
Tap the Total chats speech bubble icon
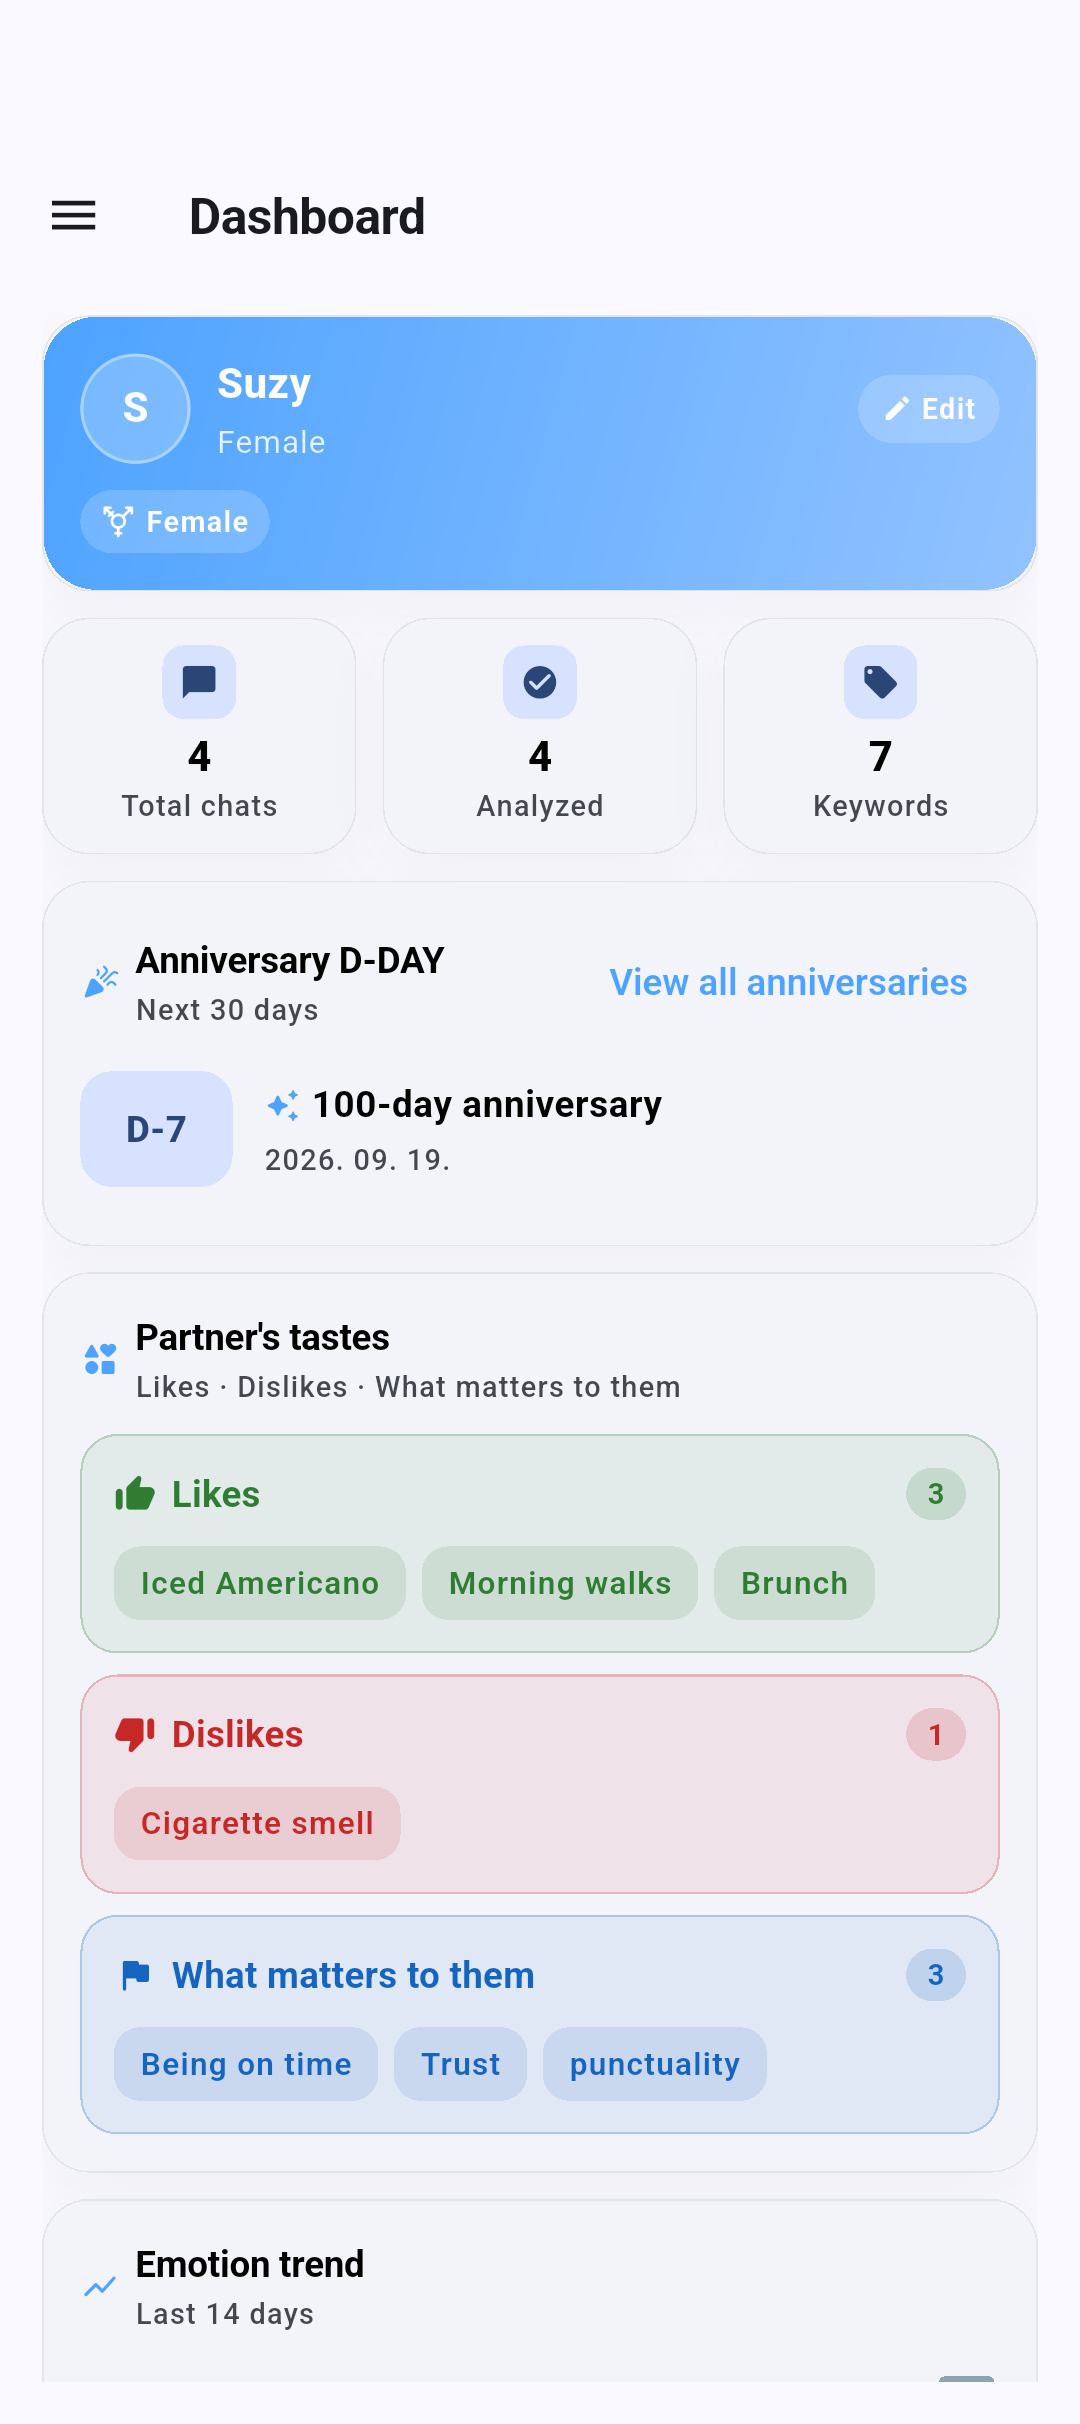point(199,682)
